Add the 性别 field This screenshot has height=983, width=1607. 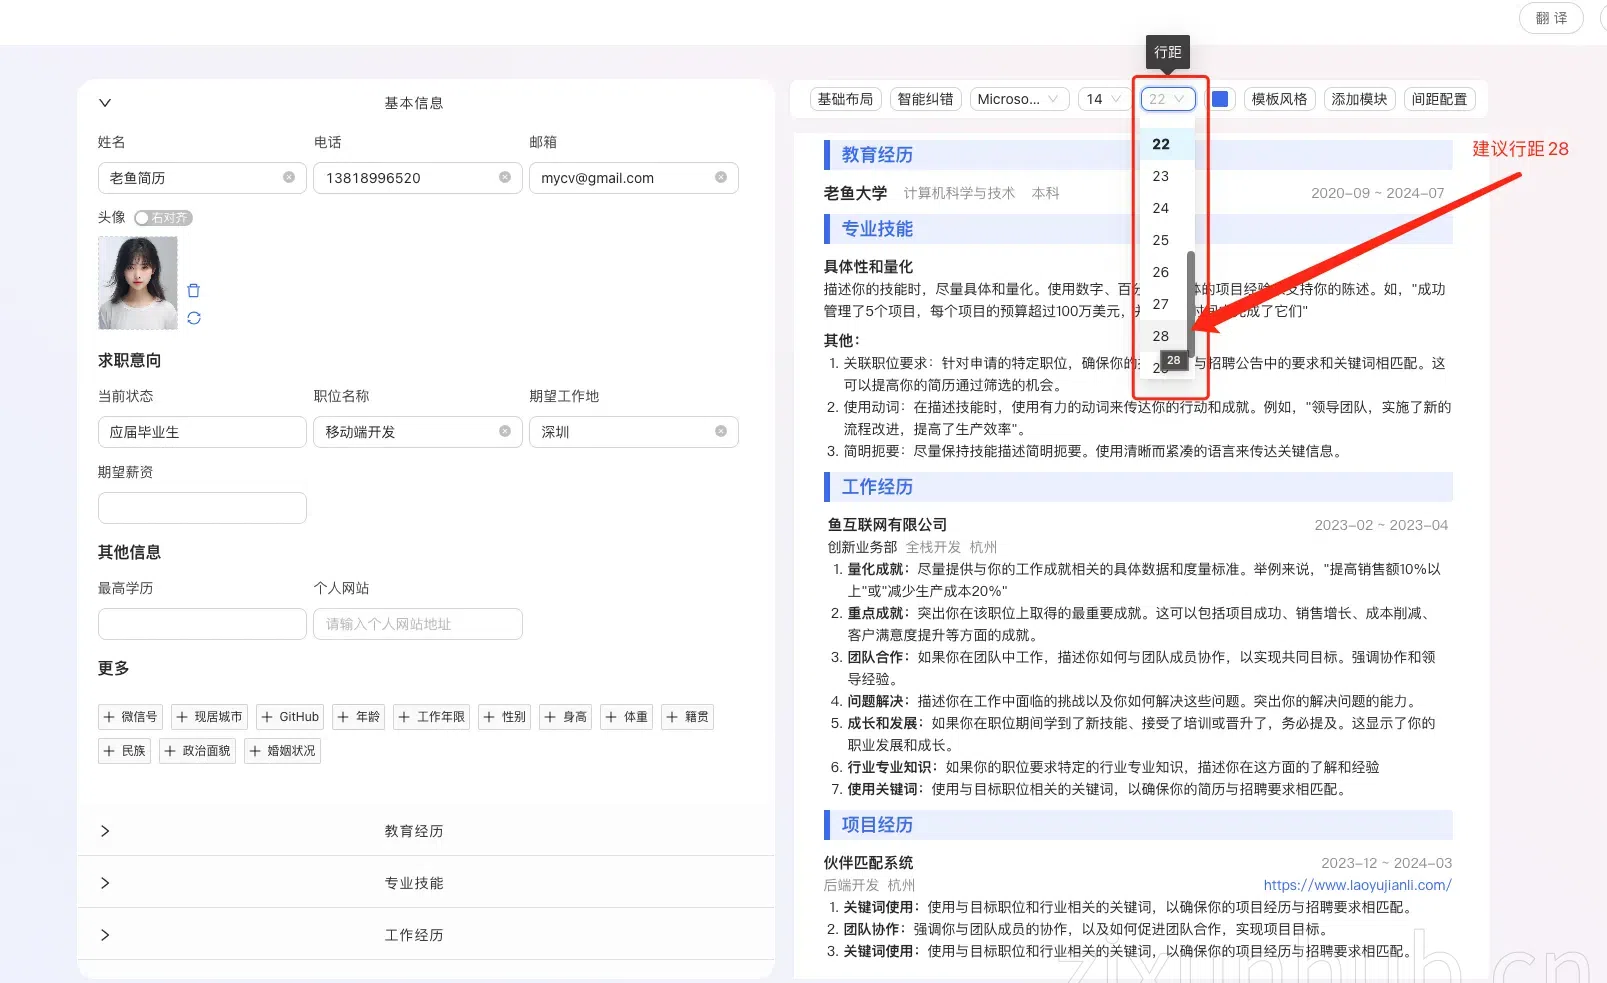click(505, 717)
